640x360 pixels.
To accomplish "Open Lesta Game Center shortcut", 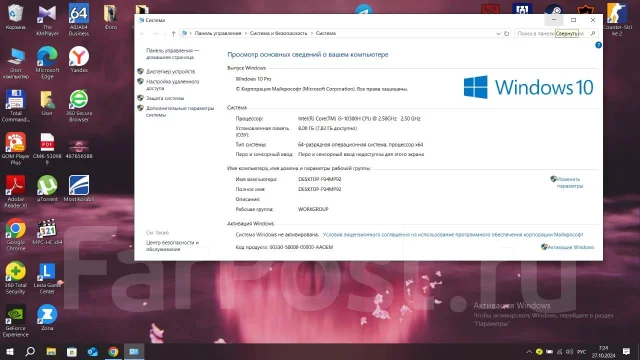I will (x=47, y=278).
